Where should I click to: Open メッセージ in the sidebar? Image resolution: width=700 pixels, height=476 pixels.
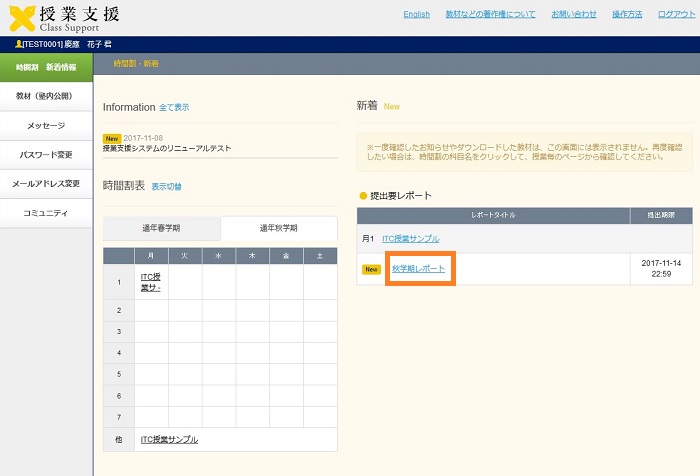(x=46, y=126)
